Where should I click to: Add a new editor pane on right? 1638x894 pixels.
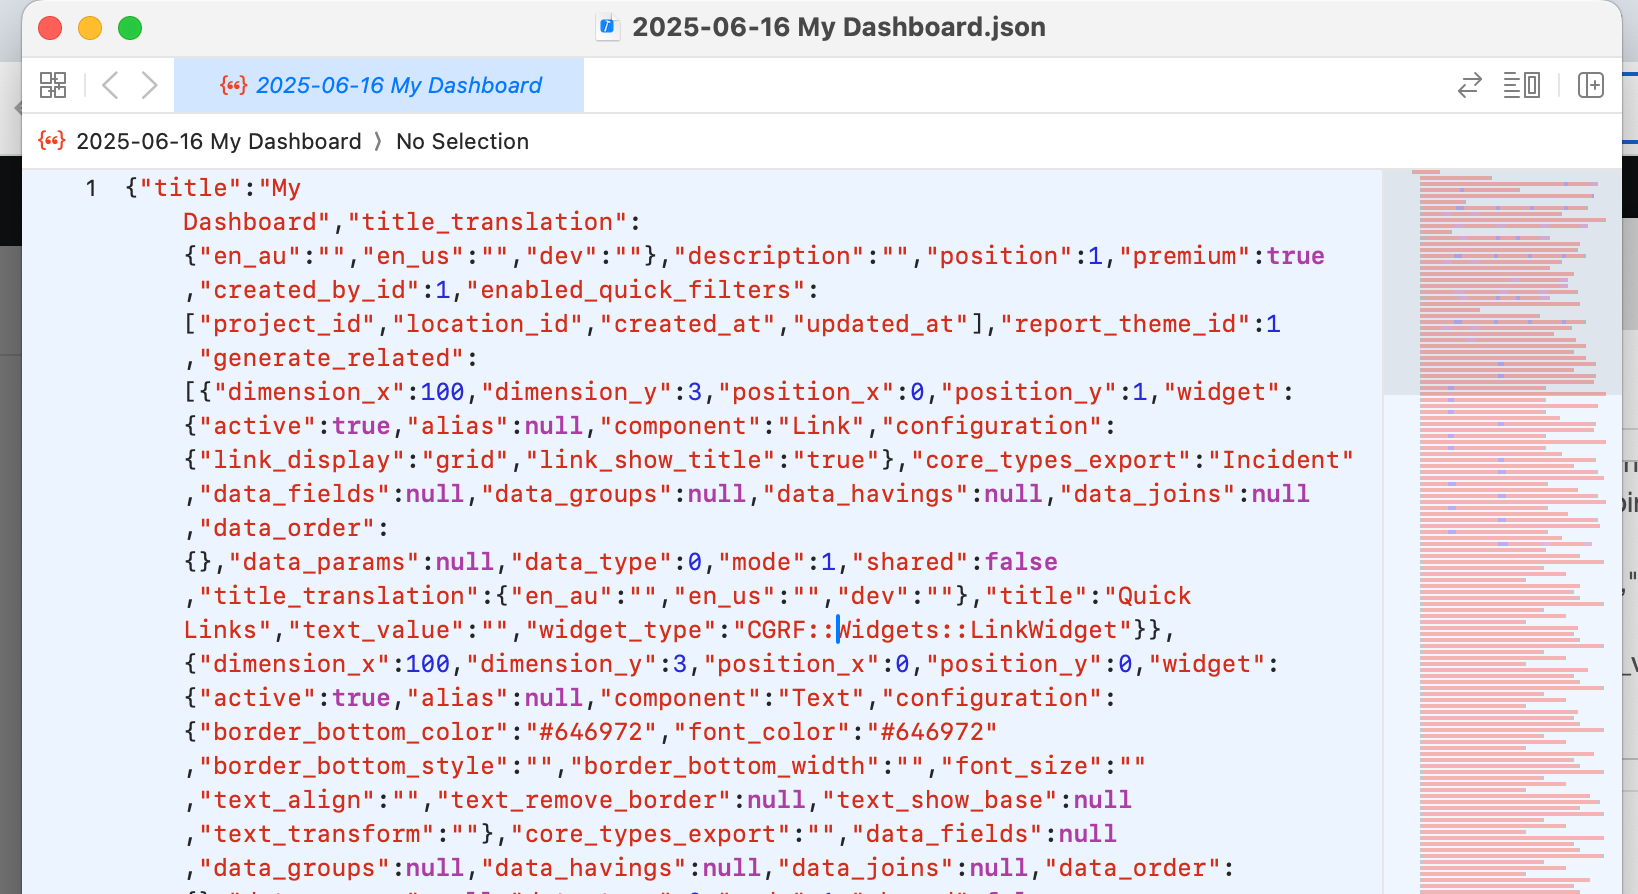1590,85
